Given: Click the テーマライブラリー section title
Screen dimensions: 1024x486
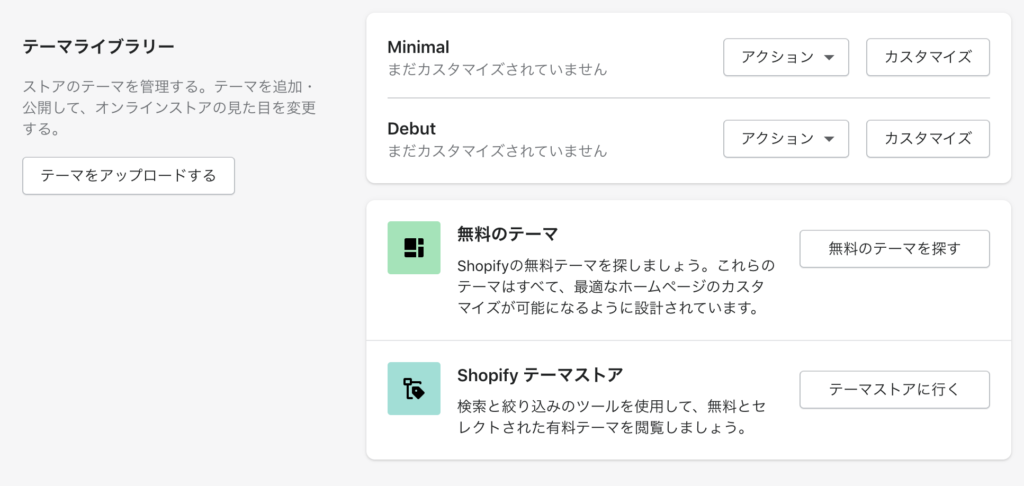Looking at the screenshot, I should (x=99, y=47).
